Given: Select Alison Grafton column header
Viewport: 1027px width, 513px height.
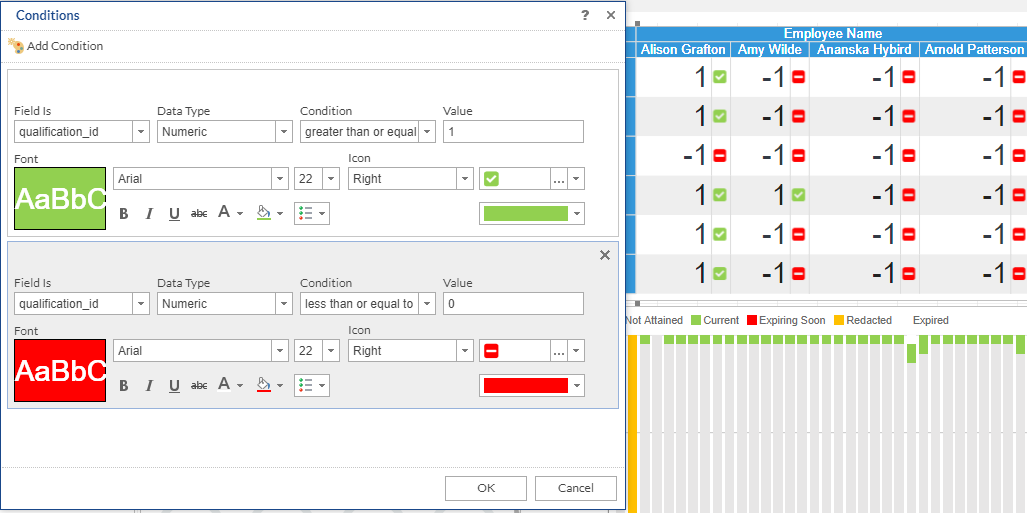Looking at the screenshot, I should pos(683,50).
